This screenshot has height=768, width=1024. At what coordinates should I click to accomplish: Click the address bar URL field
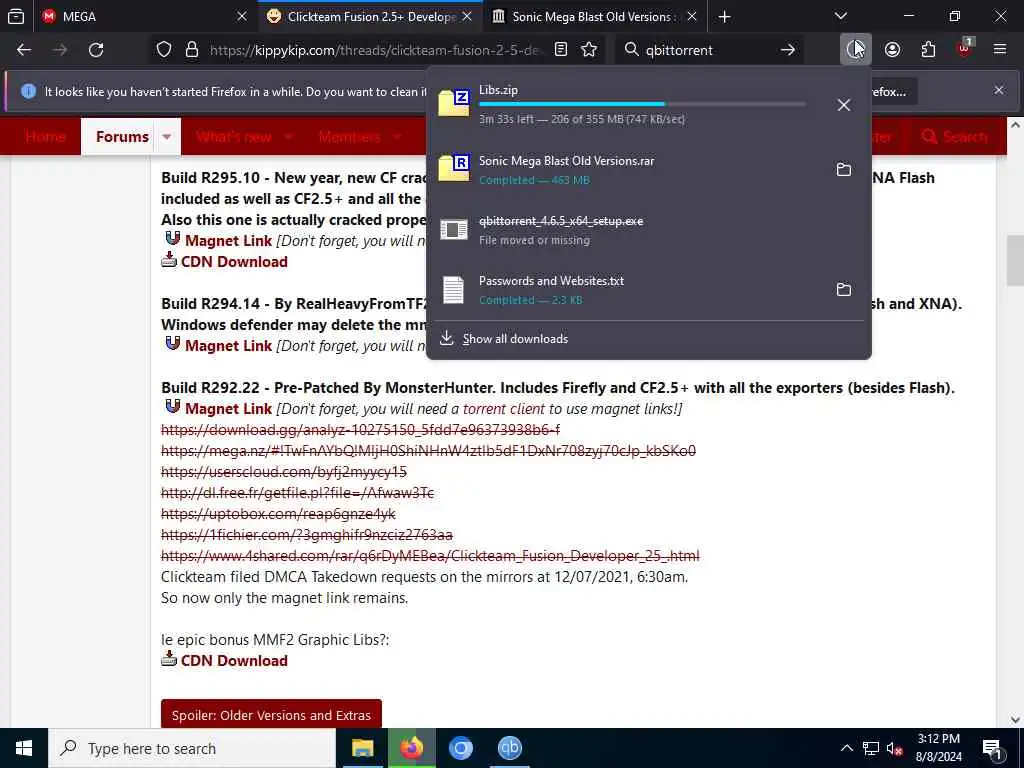(x=376, y=50)
